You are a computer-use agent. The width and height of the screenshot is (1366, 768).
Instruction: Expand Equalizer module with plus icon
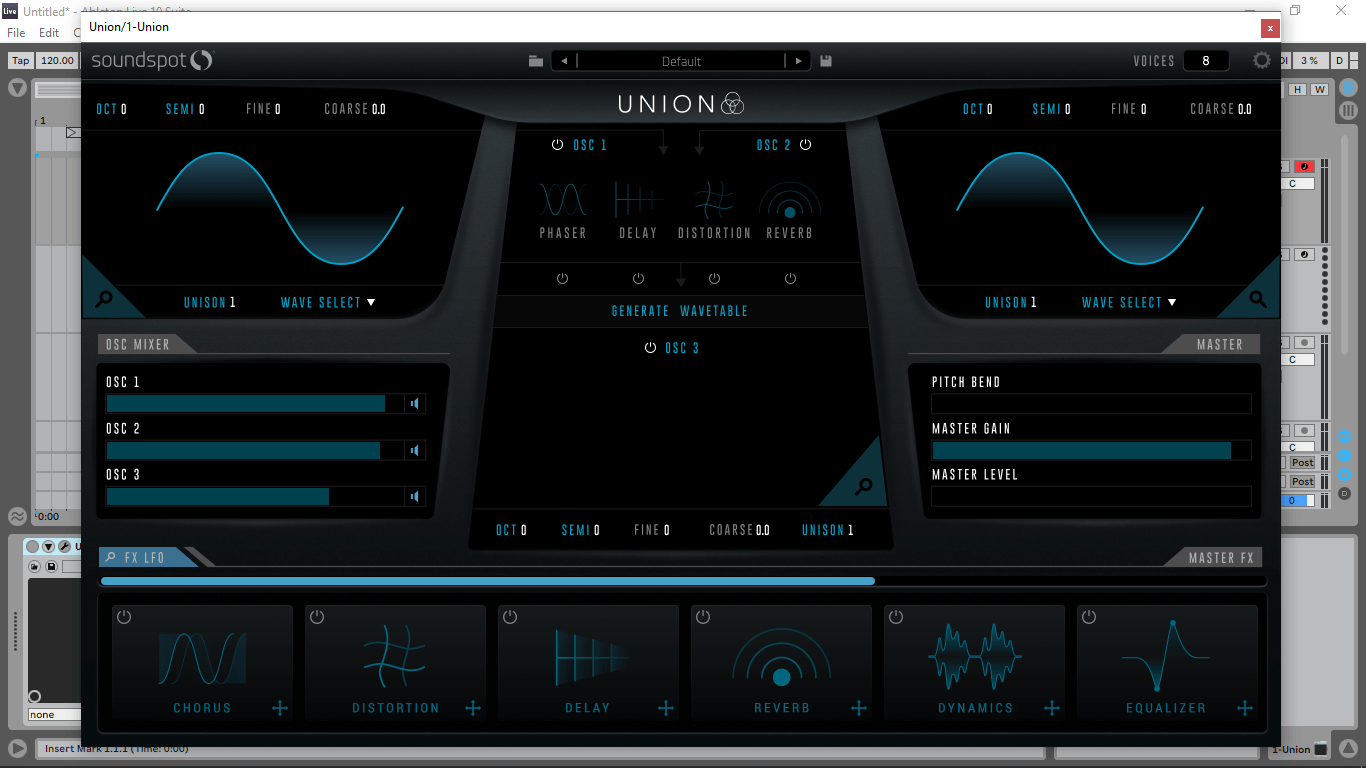(1245, 708)
